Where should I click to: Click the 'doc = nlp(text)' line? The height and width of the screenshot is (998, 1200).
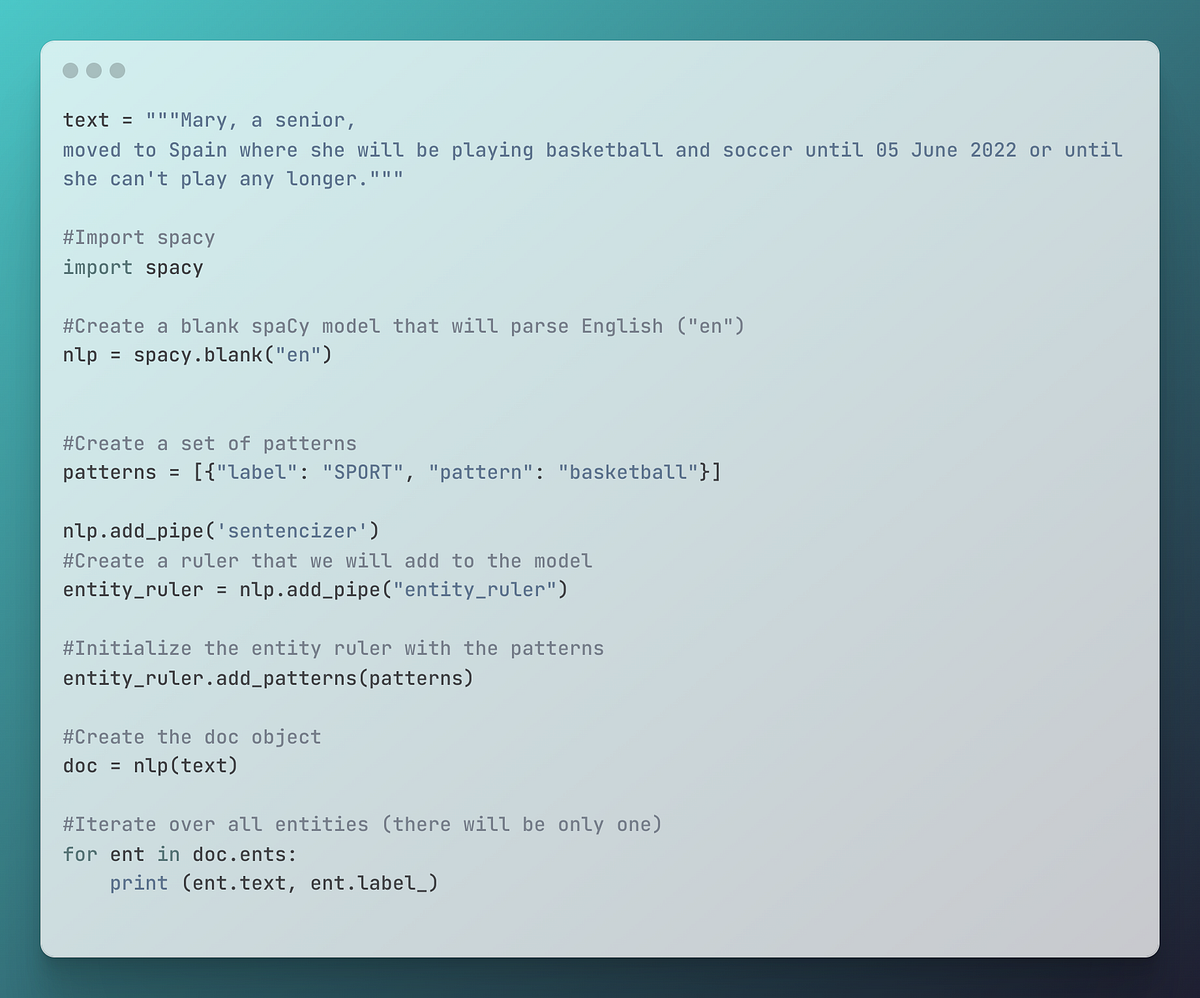(151, 766)
